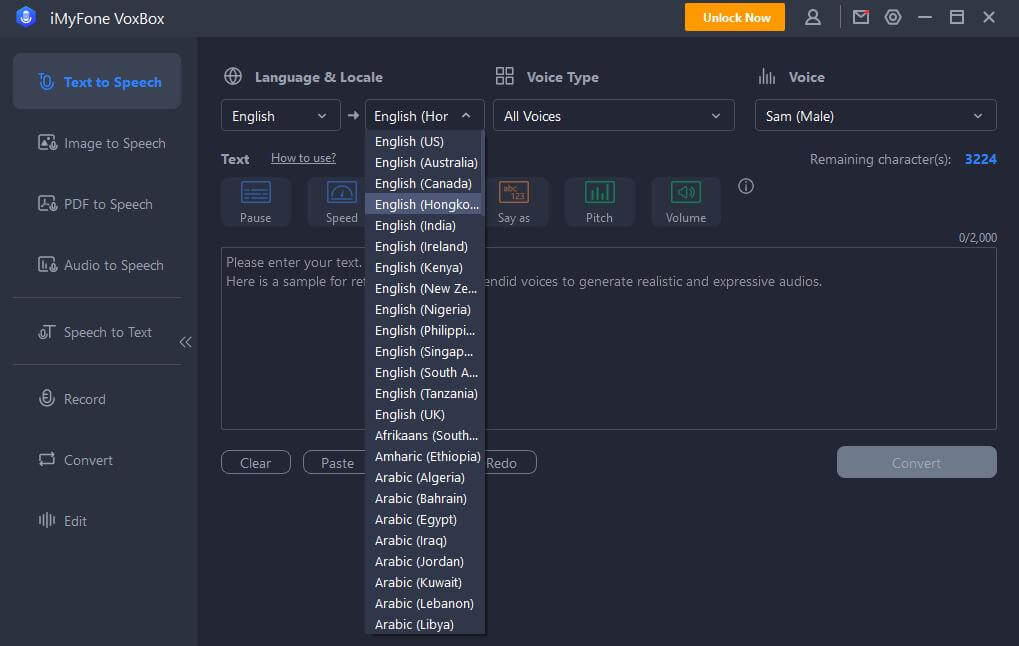Collapse the sidebar with the double chevron
The height and width of the screenshot is (646, 1019).
coord(186,342)
